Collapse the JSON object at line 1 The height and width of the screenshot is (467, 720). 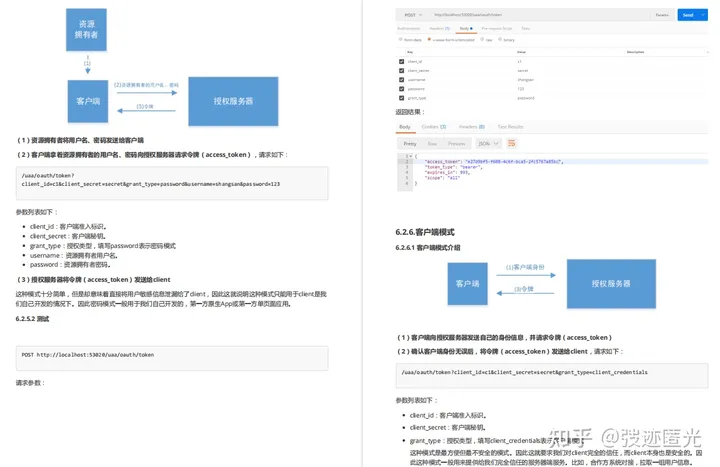point(411,156)
